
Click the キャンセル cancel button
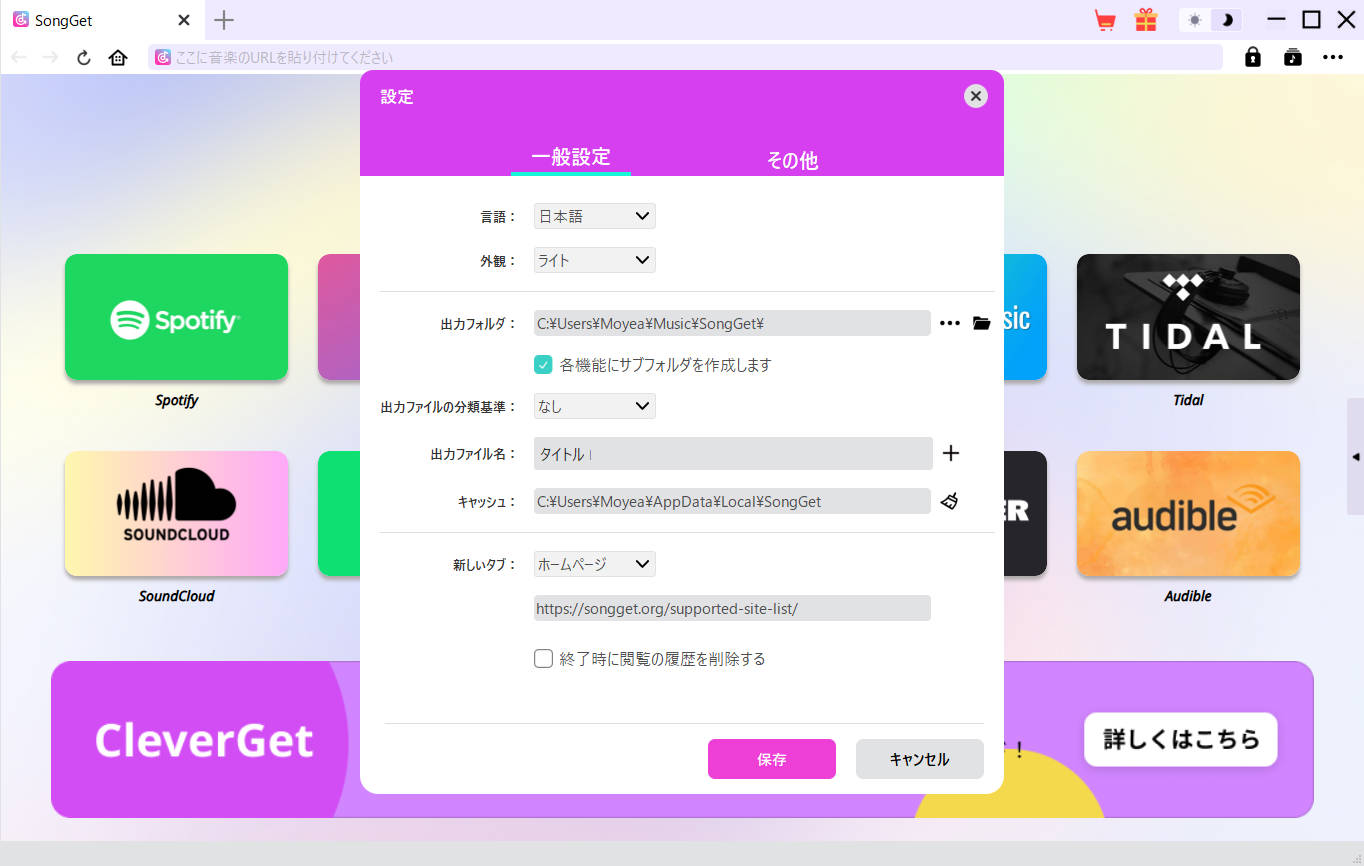click(x=918, y=759)
